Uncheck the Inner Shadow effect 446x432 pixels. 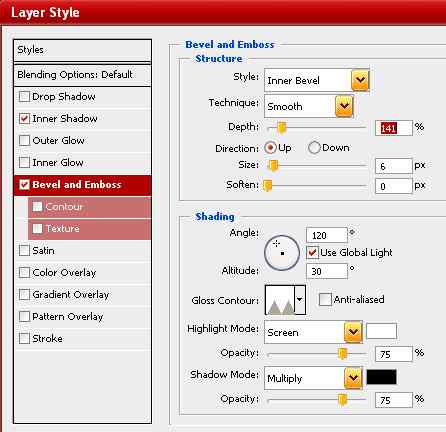[24, 119]
